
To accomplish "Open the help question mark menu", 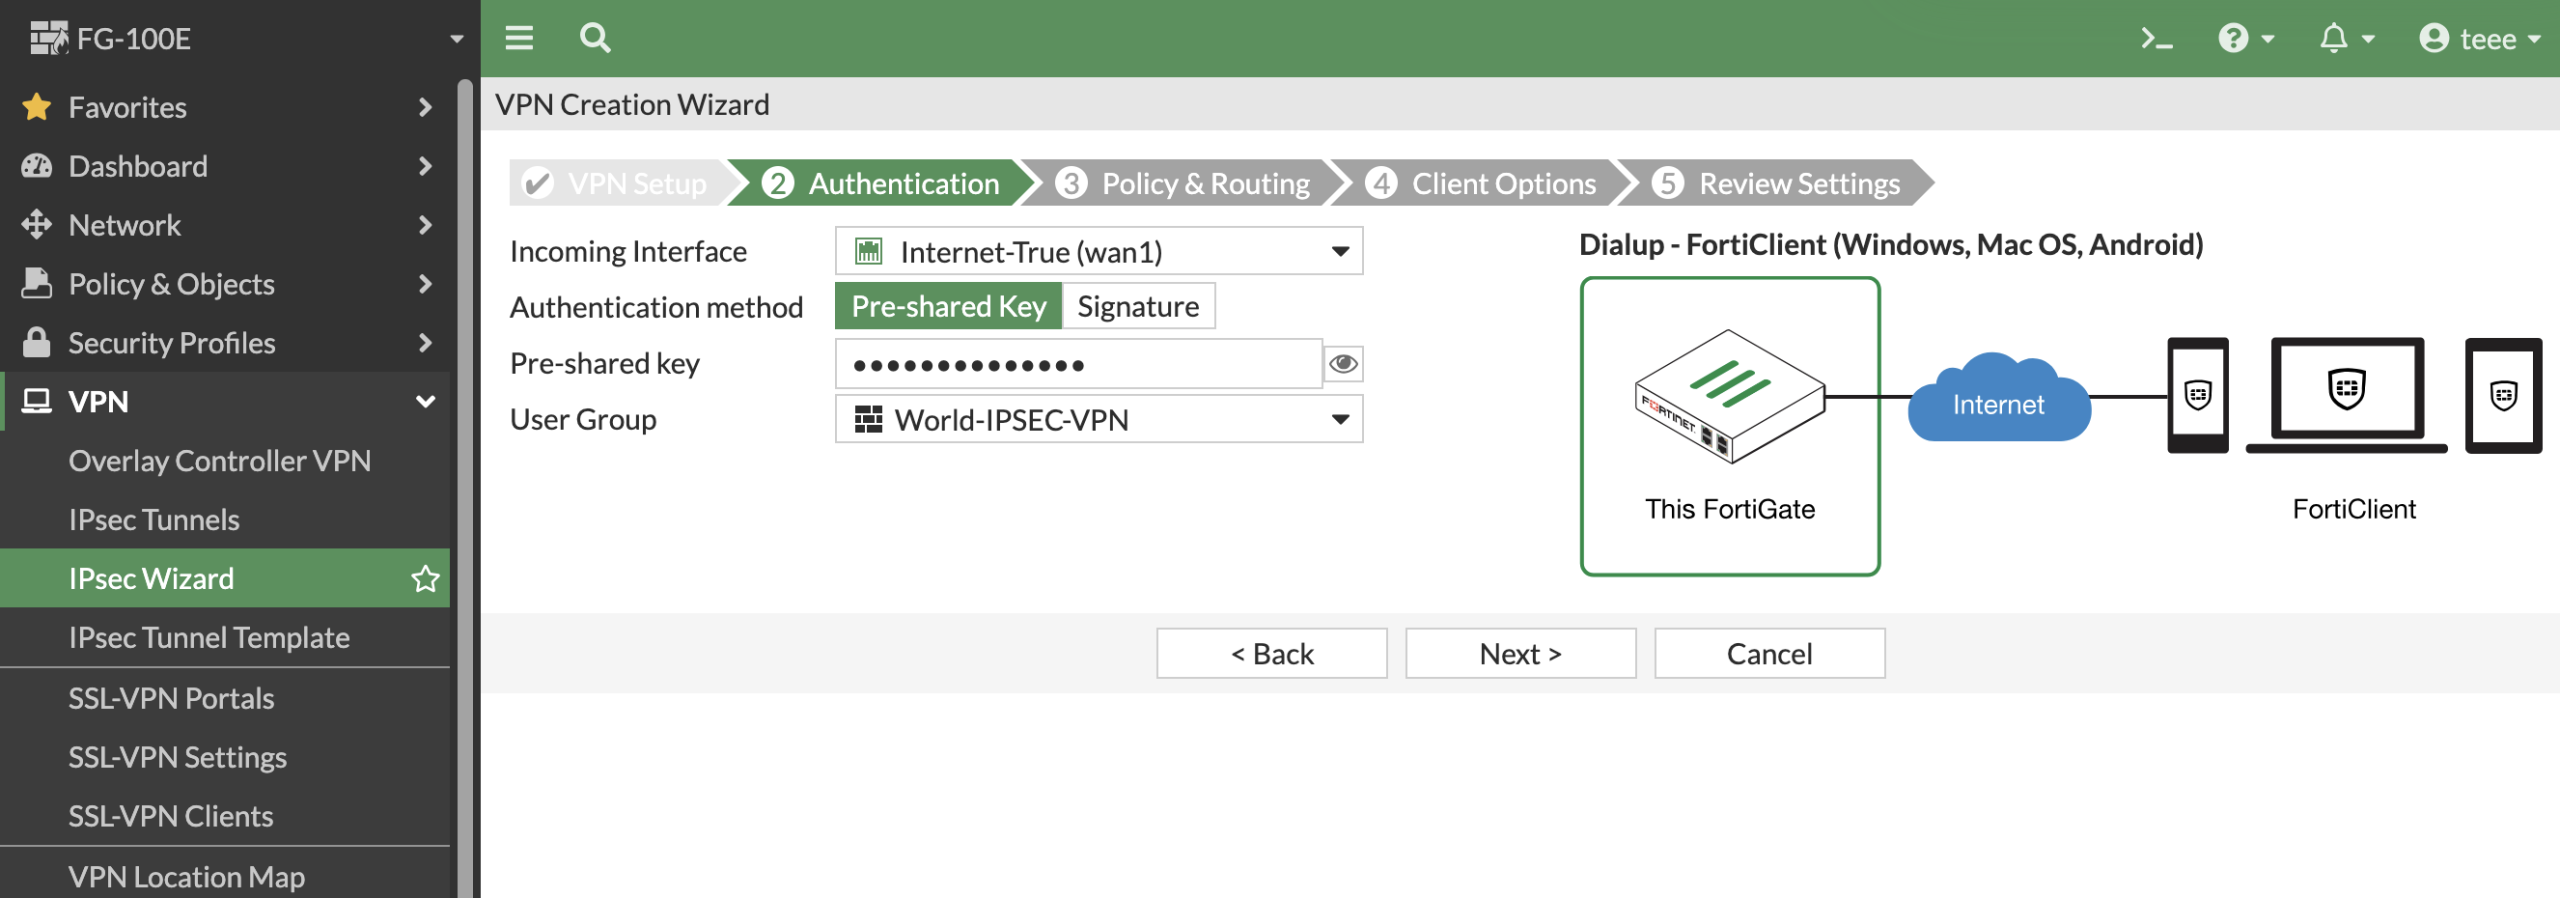I will (2244, 39).
